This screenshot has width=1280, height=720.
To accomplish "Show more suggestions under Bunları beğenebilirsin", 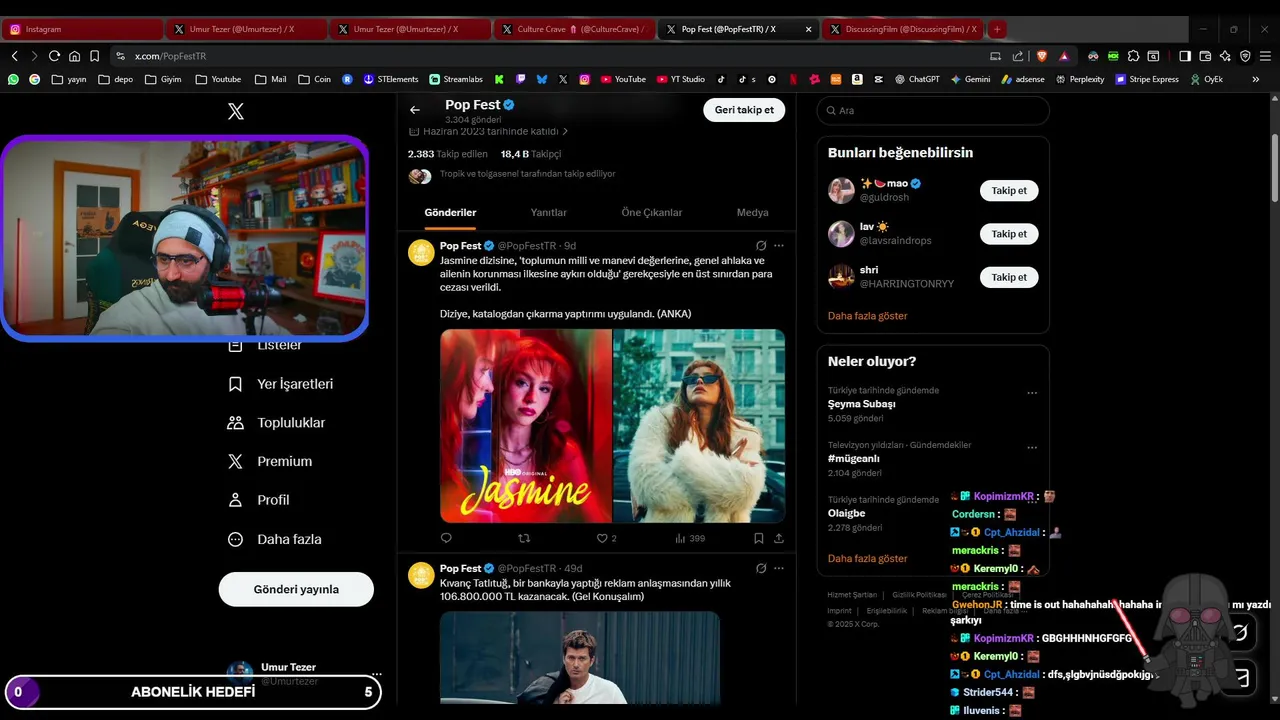I will [867, 315].
